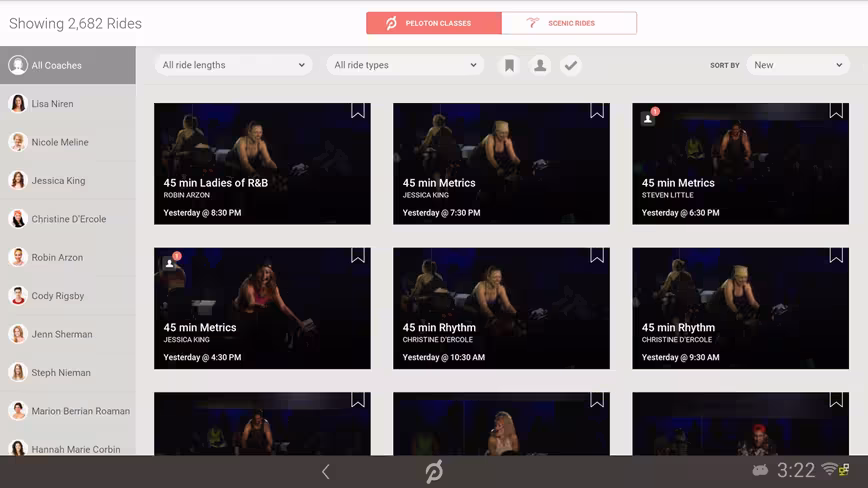
Task: Filter rides by coach Lisa Niren
Action: pyautogui.click(x=68, y=103)
